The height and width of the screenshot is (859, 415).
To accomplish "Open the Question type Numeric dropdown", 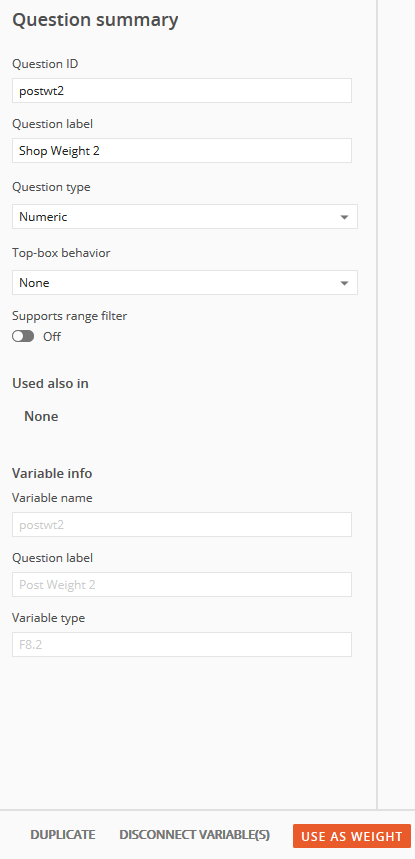I will [x=185, y=217].
